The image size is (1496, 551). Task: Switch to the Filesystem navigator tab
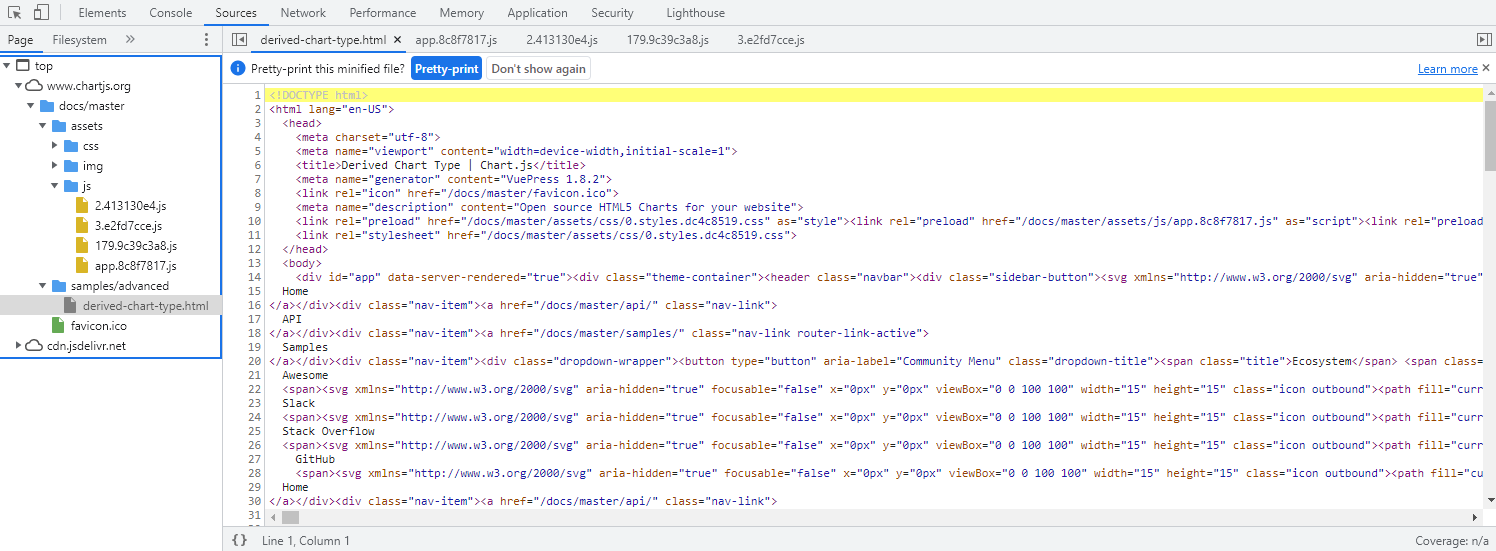point(79,40)
